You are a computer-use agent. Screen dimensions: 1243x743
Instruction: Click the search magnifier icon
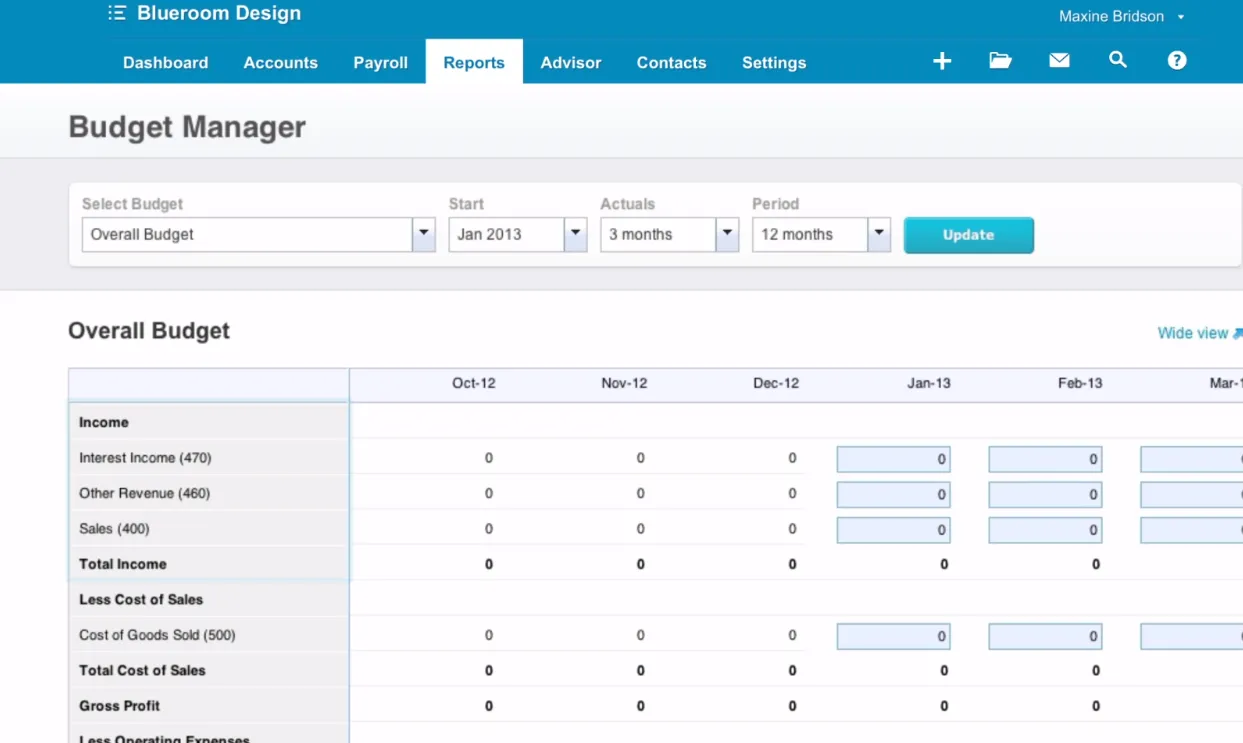point(1117,61)
